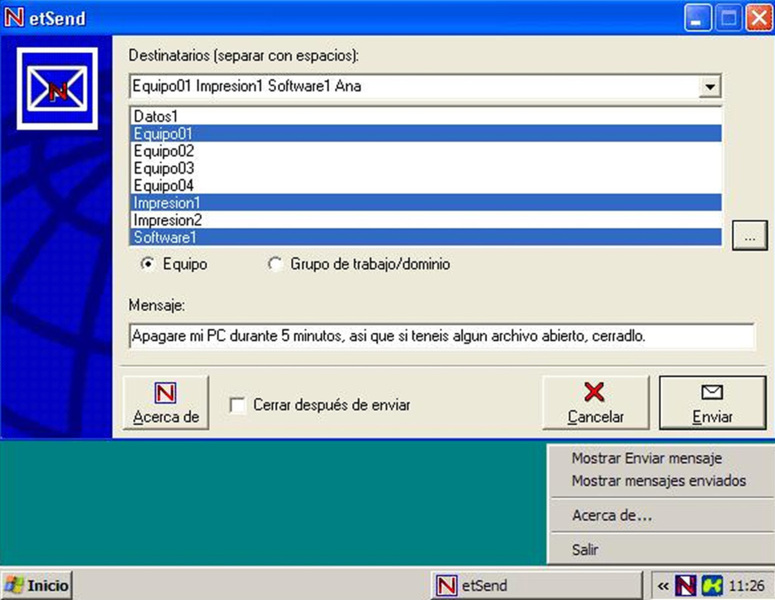Select the Equipo radio button
Viewport: 775px width, 600px height.
pyautogui.click(x=147, y=263)
